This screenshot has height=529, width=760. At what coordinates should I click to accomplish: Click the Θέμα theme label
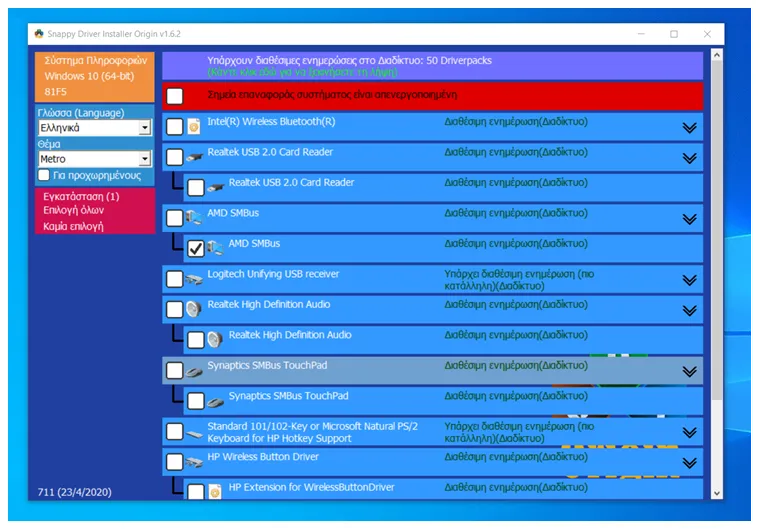[x=49, y=144]
